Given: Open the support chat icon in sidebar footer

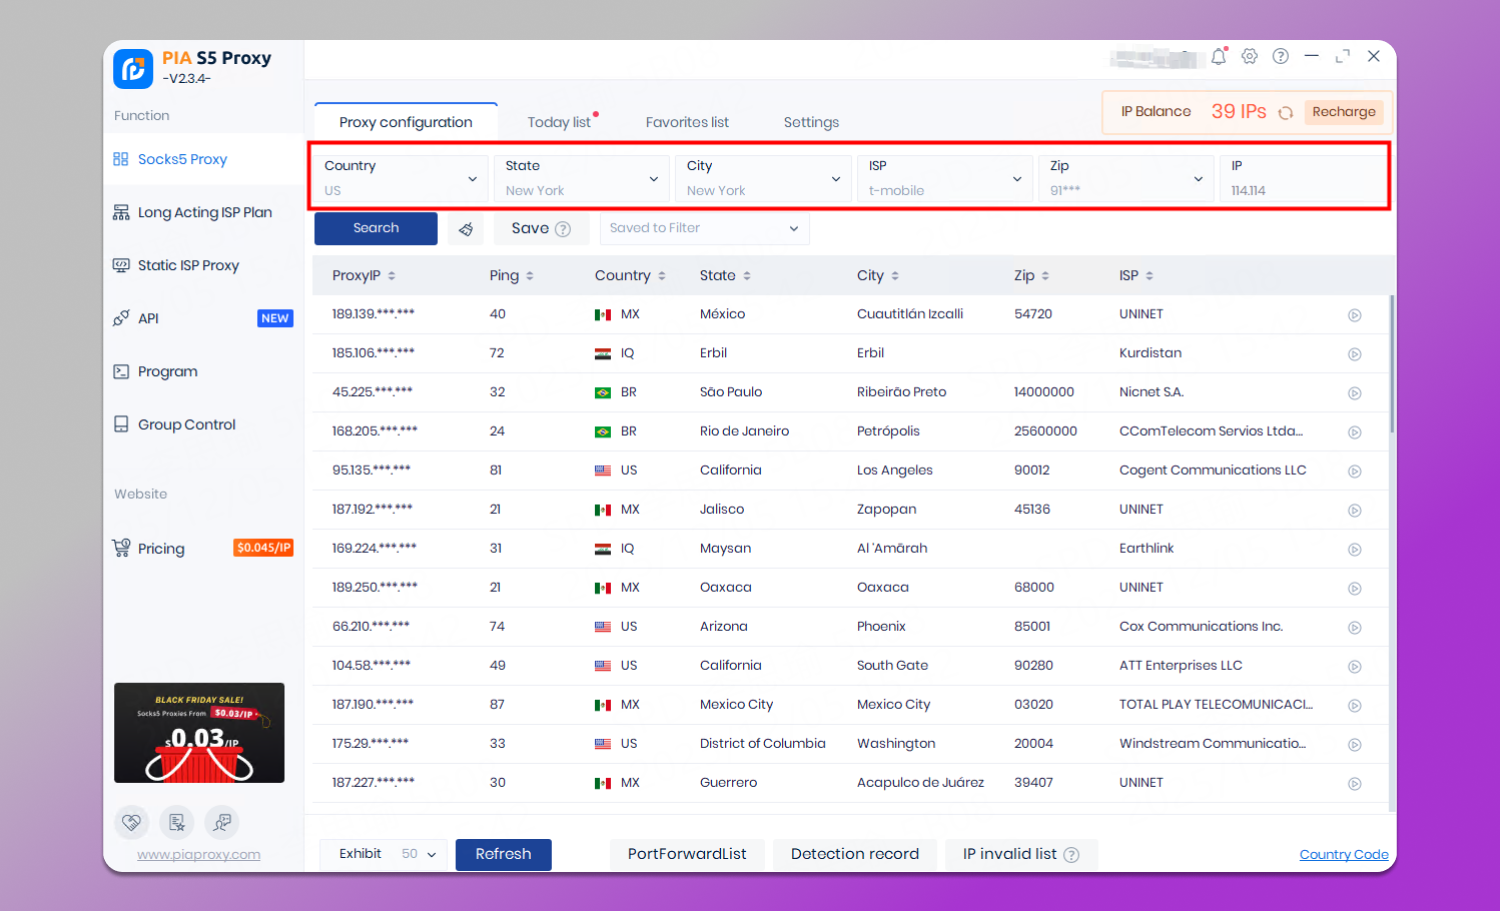Looking at the screenshot, I should coord(222,822).
